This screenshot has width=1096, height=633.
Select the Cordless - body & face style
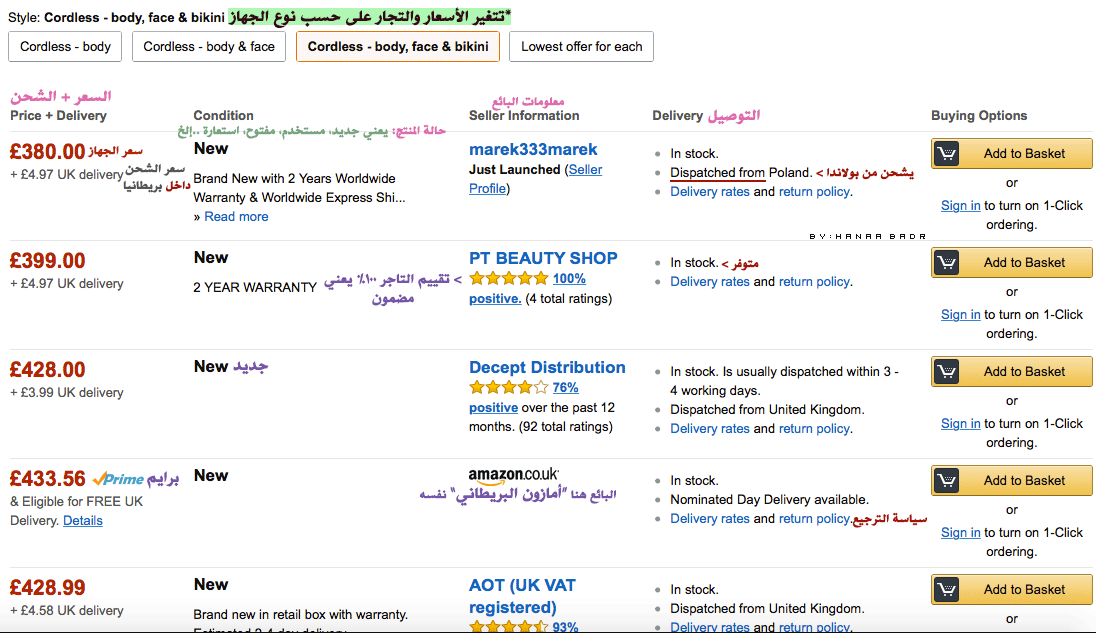point(209,47)
